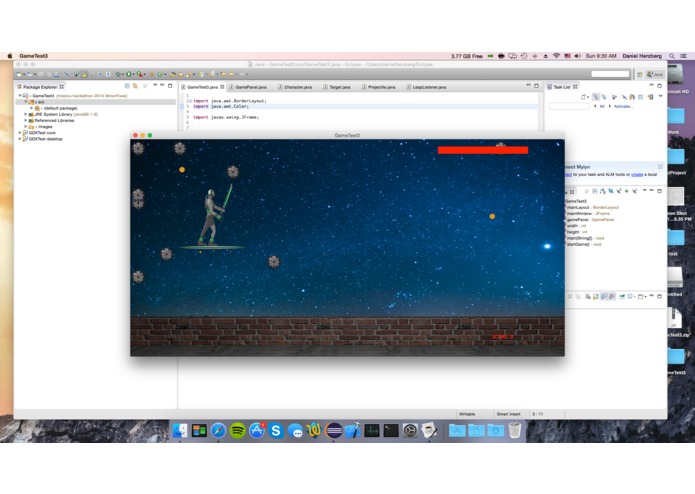Open the Trash in the Dock
The height and width of the screenshot is (494, 695).
pos(514,430)
